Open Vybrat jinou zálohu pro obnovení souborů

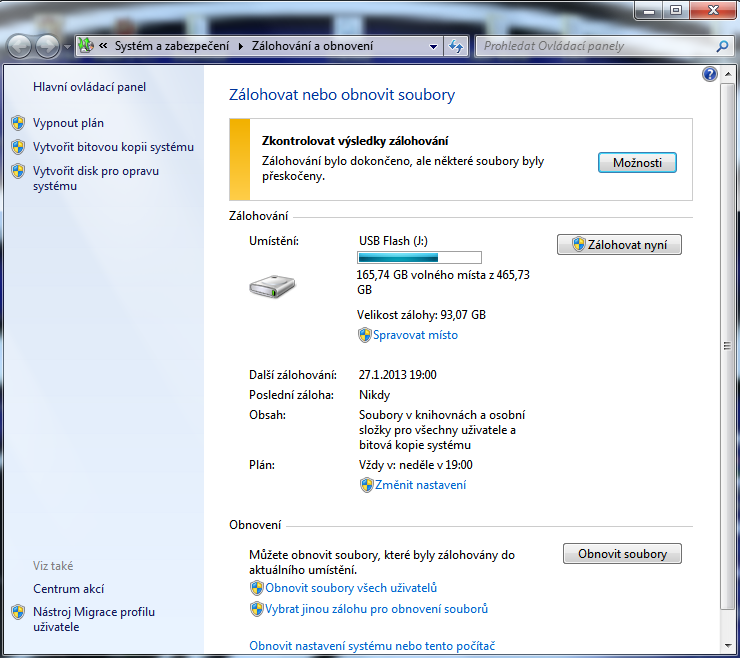point(377,609)
